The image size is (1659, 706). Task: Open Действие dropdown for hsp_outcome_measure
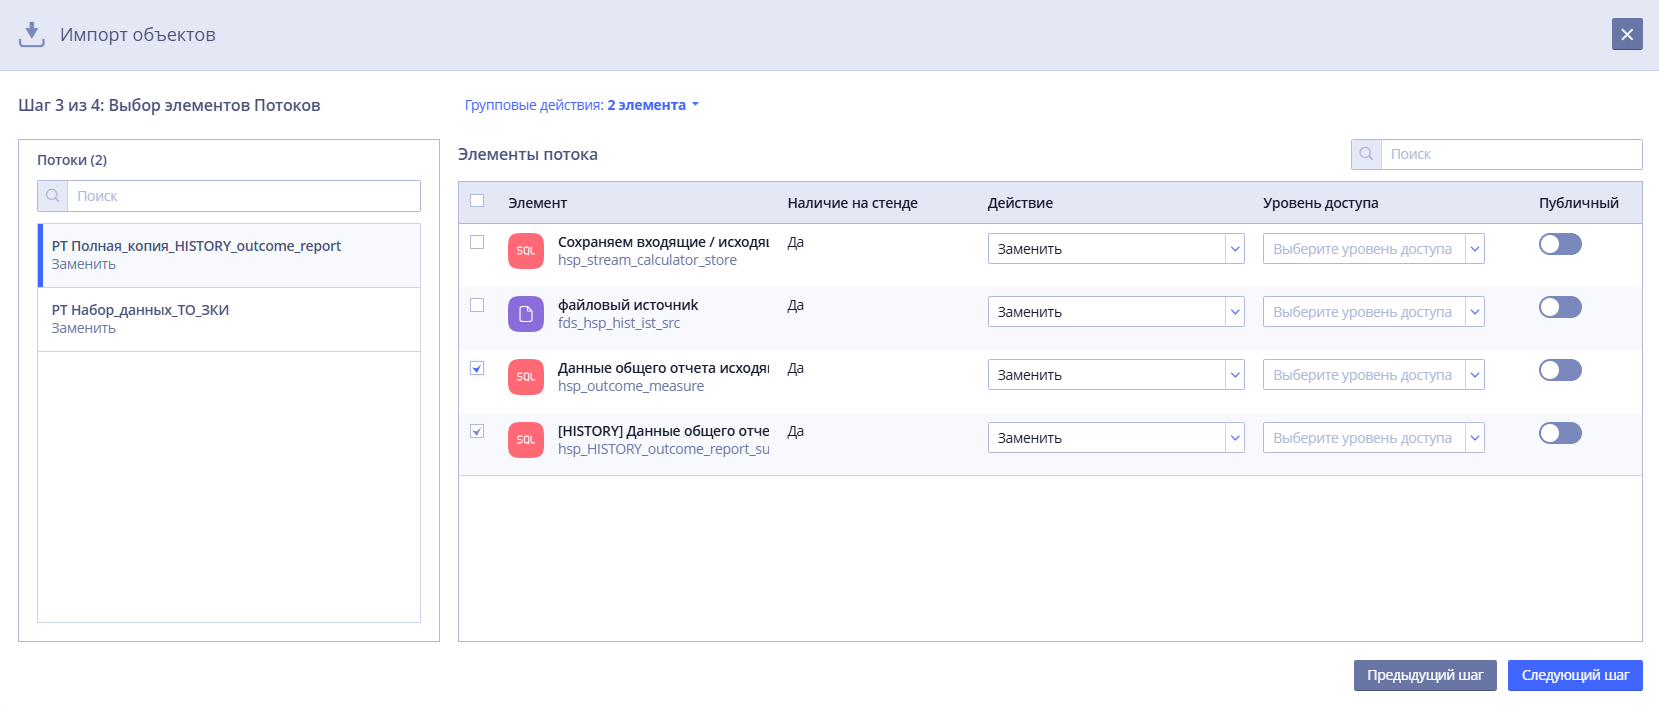[1116, 375]
